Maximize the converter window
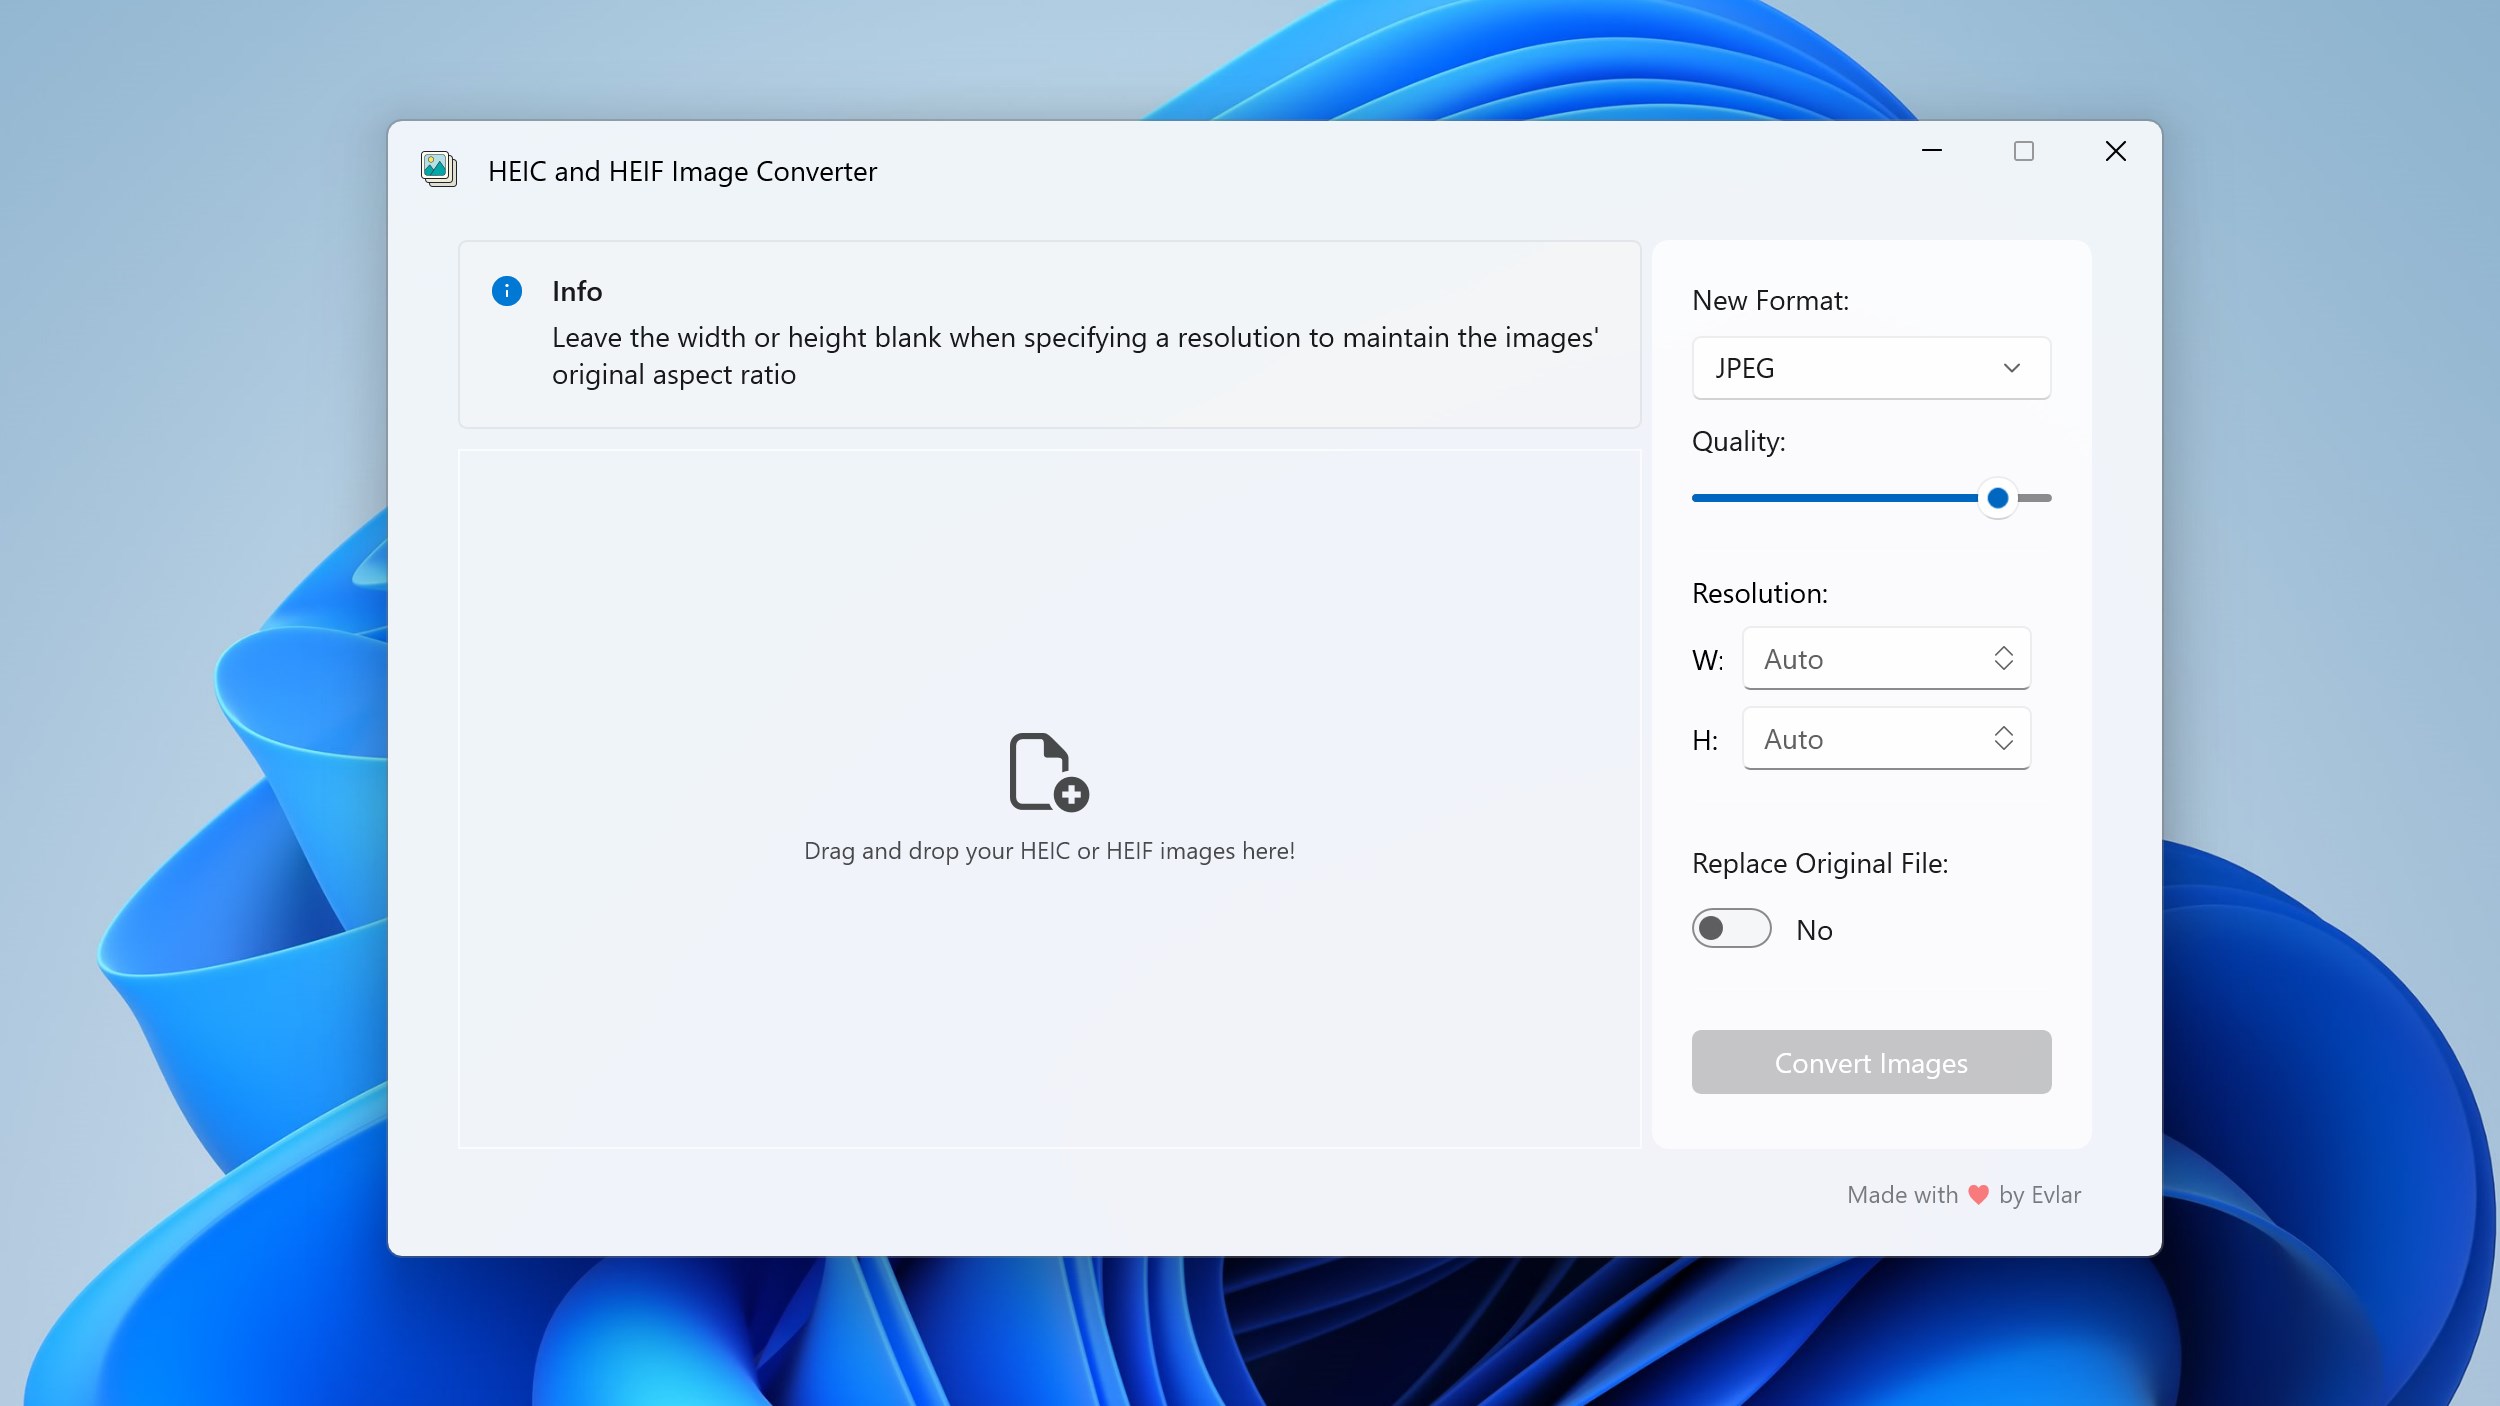 [x=2024, y=151]
